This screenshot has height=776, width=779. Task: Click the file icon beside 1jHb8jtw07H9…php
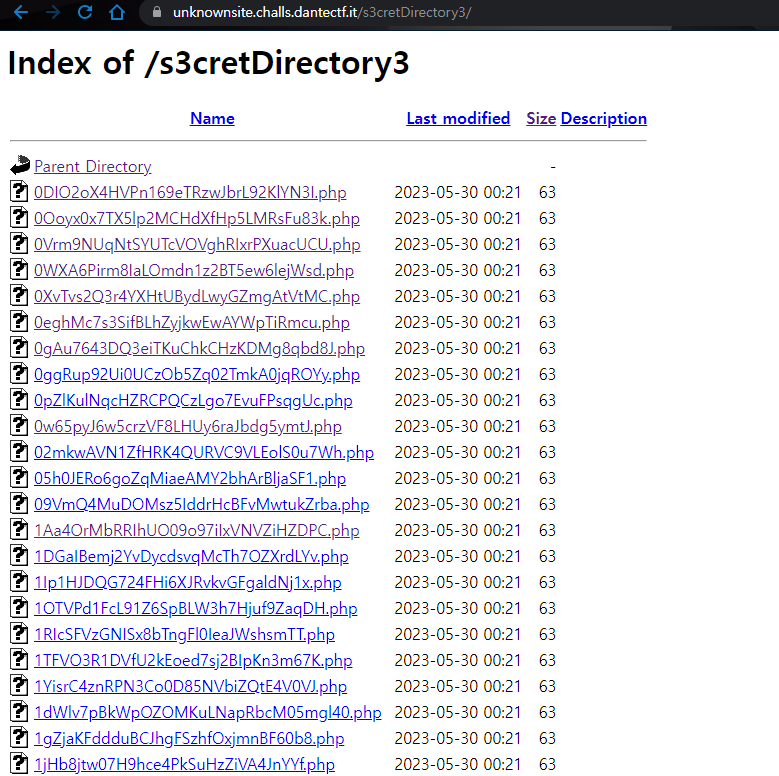(x=19, y=764)
